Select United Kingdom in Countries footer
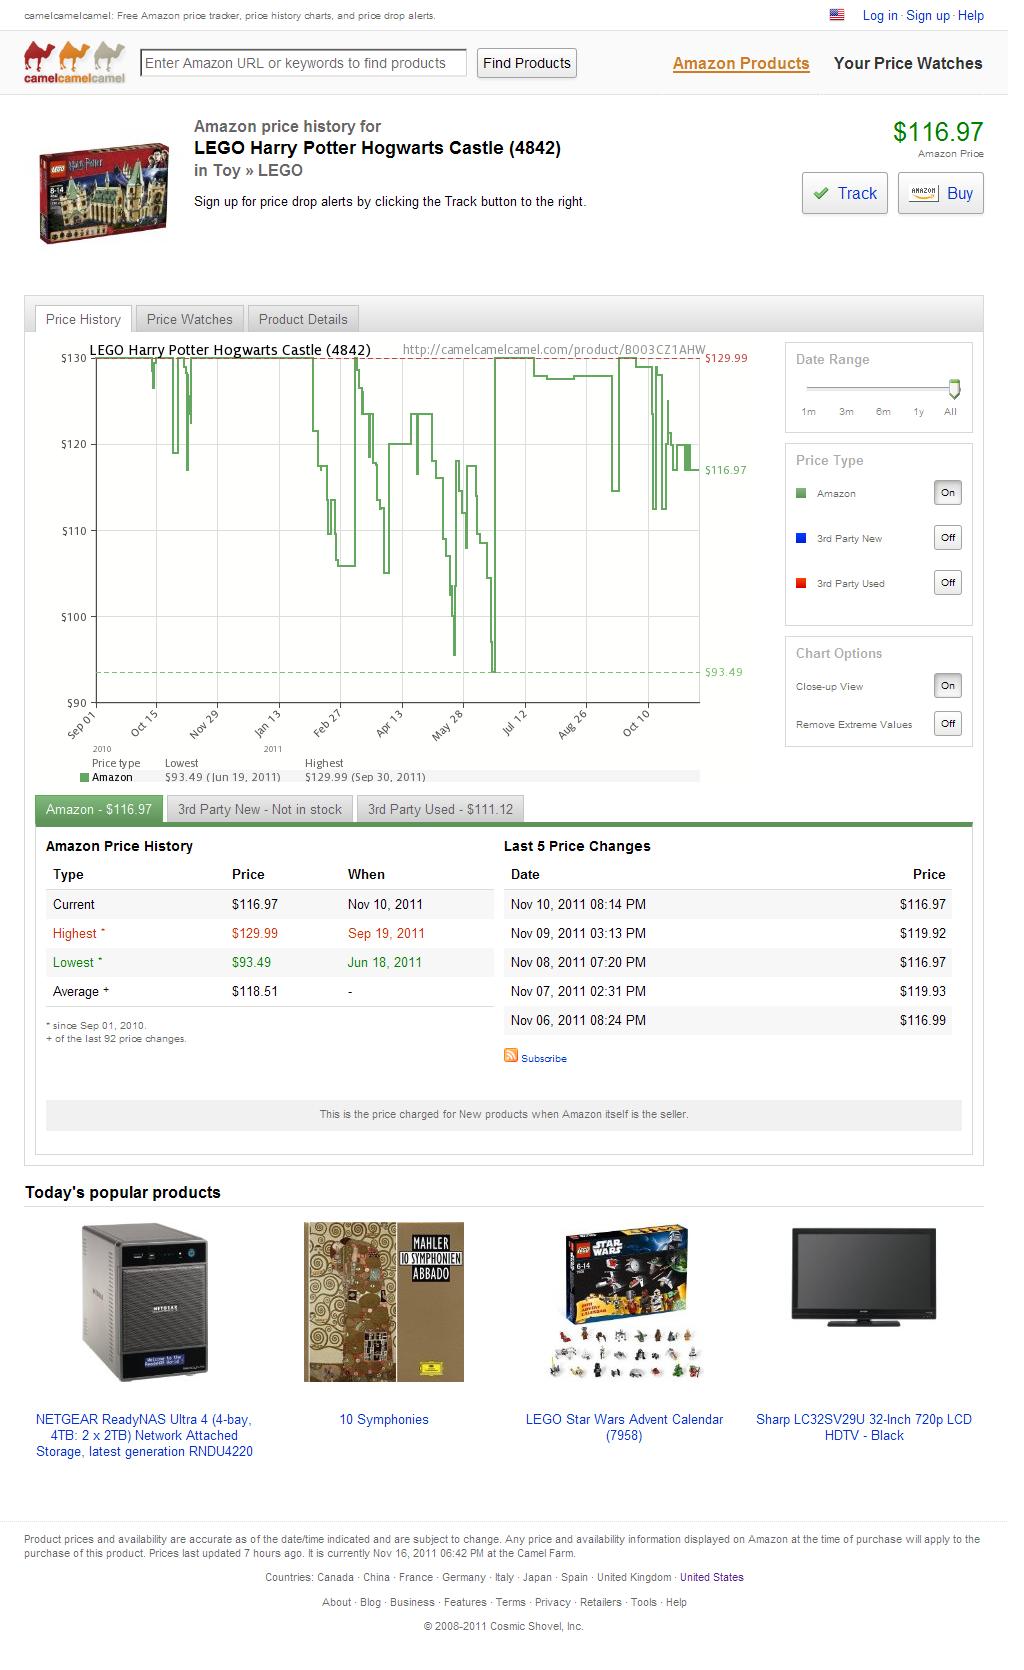This screenshot has width=1024, height=1670. coord(634,1577)
